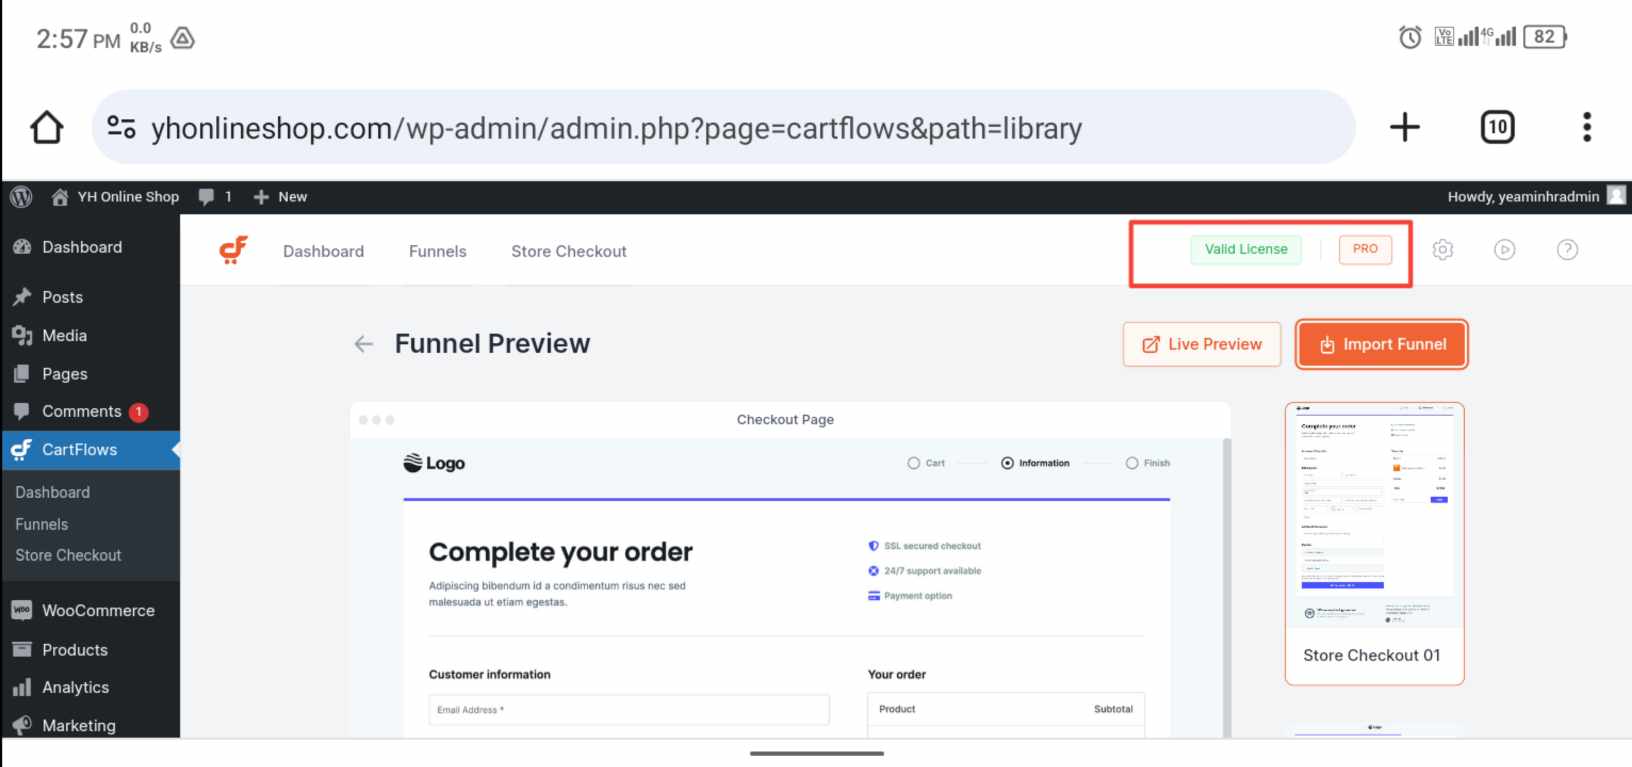Open the browser three-dot menu
Viewport: 1632px width, 767px height.
point(1587,127)
